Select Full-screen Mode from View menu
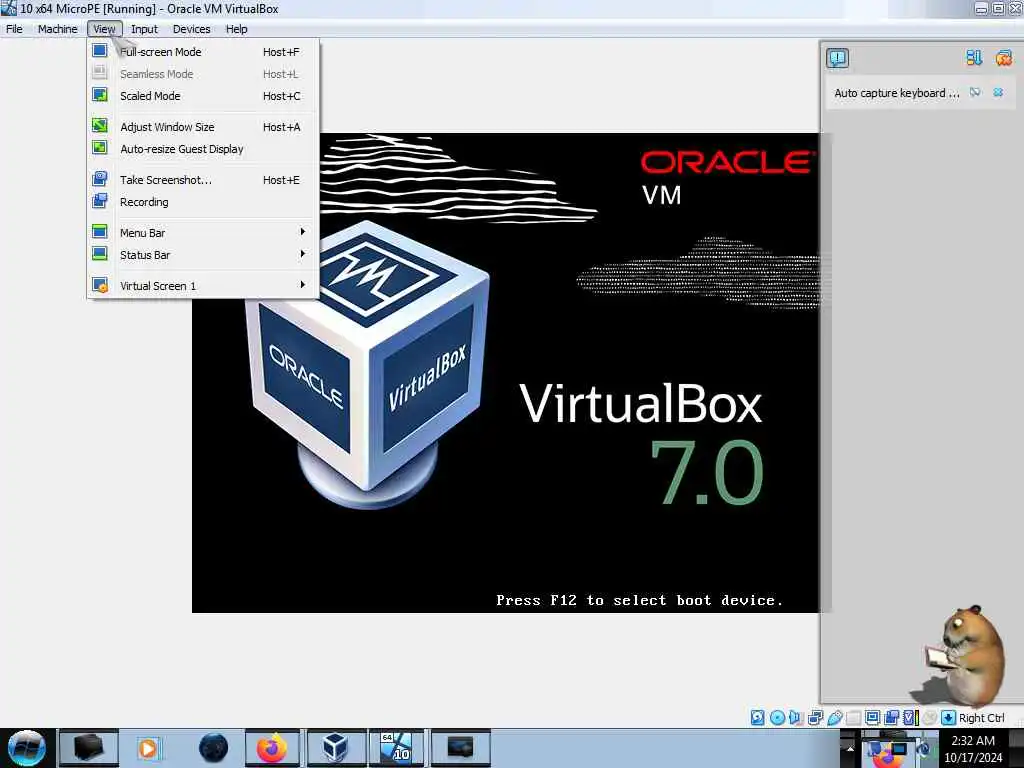Viewport: 1024px width, 768px height. point(202,52)
